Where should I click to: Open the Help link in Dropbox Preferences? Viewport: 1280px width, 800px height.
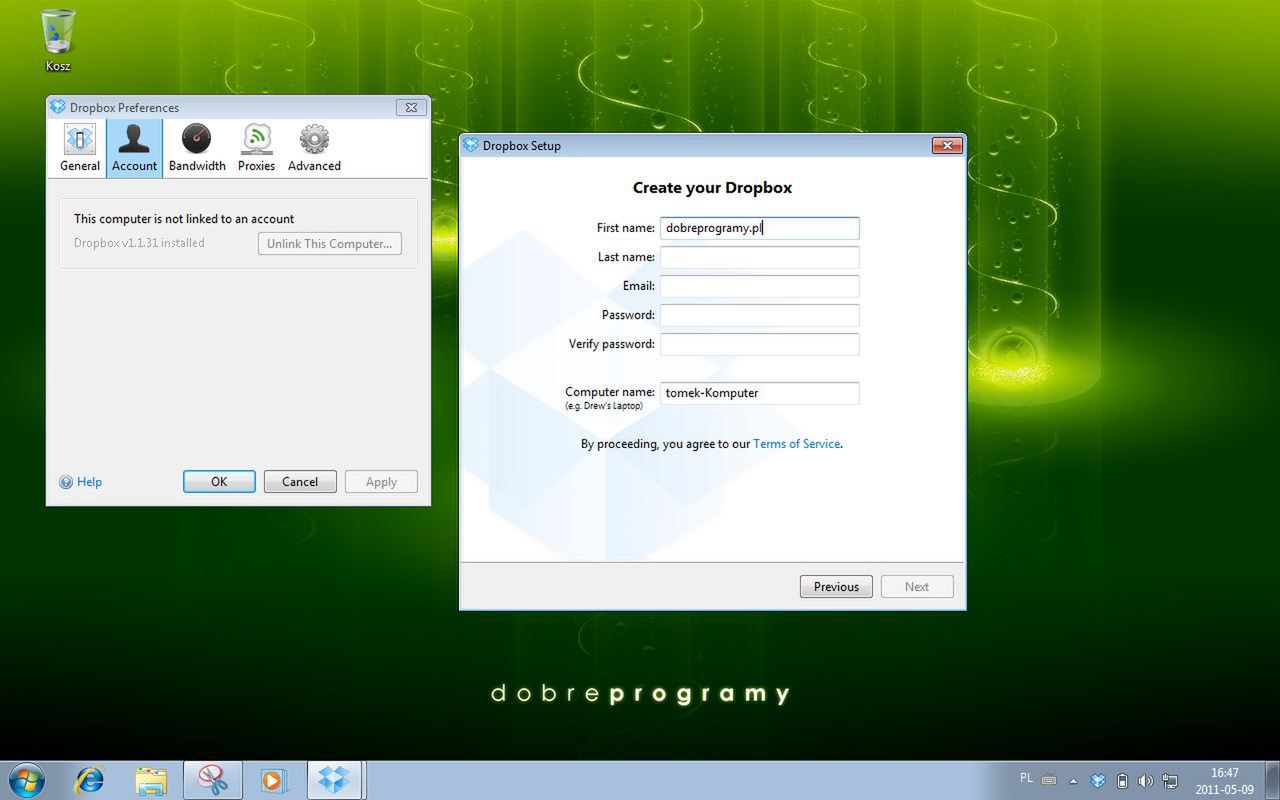pyautogui.click(x=89, y=482)
